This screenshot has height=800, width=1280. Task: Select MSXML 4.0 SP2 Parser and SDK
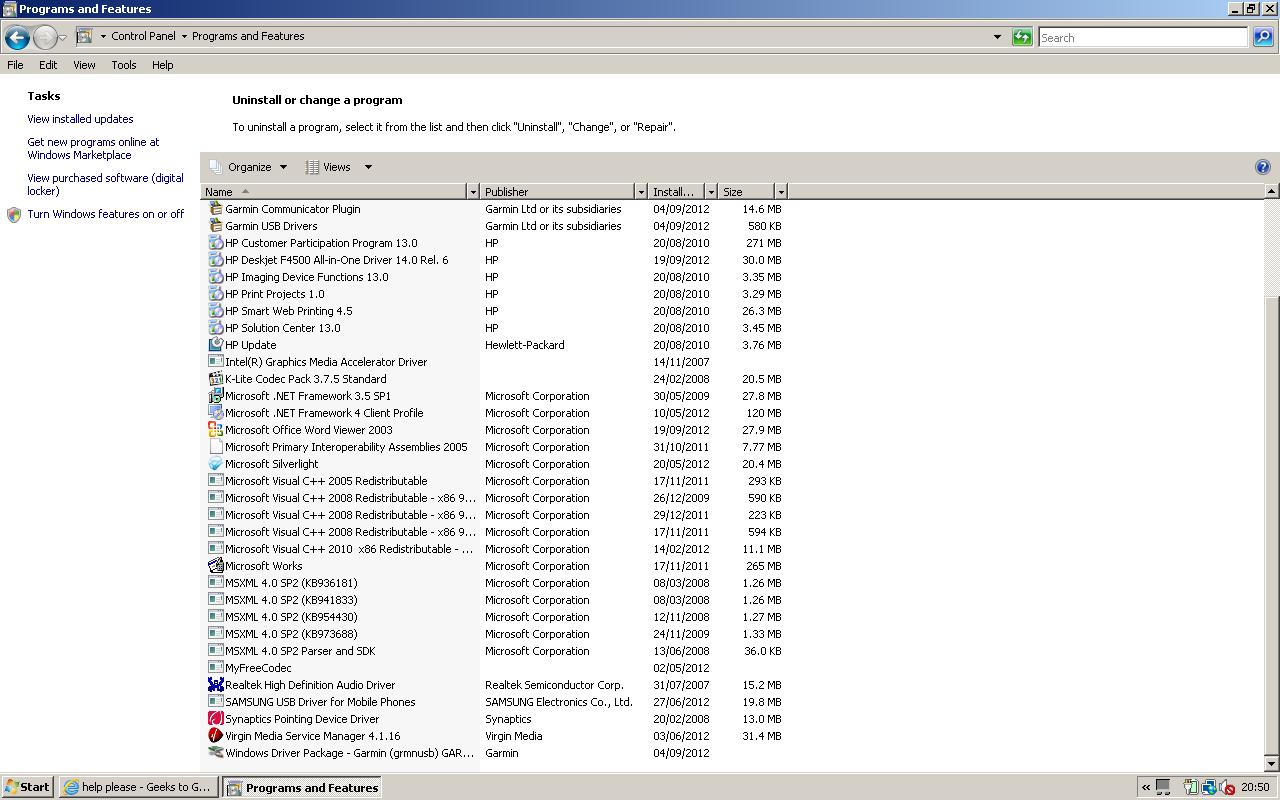point(494,651)
